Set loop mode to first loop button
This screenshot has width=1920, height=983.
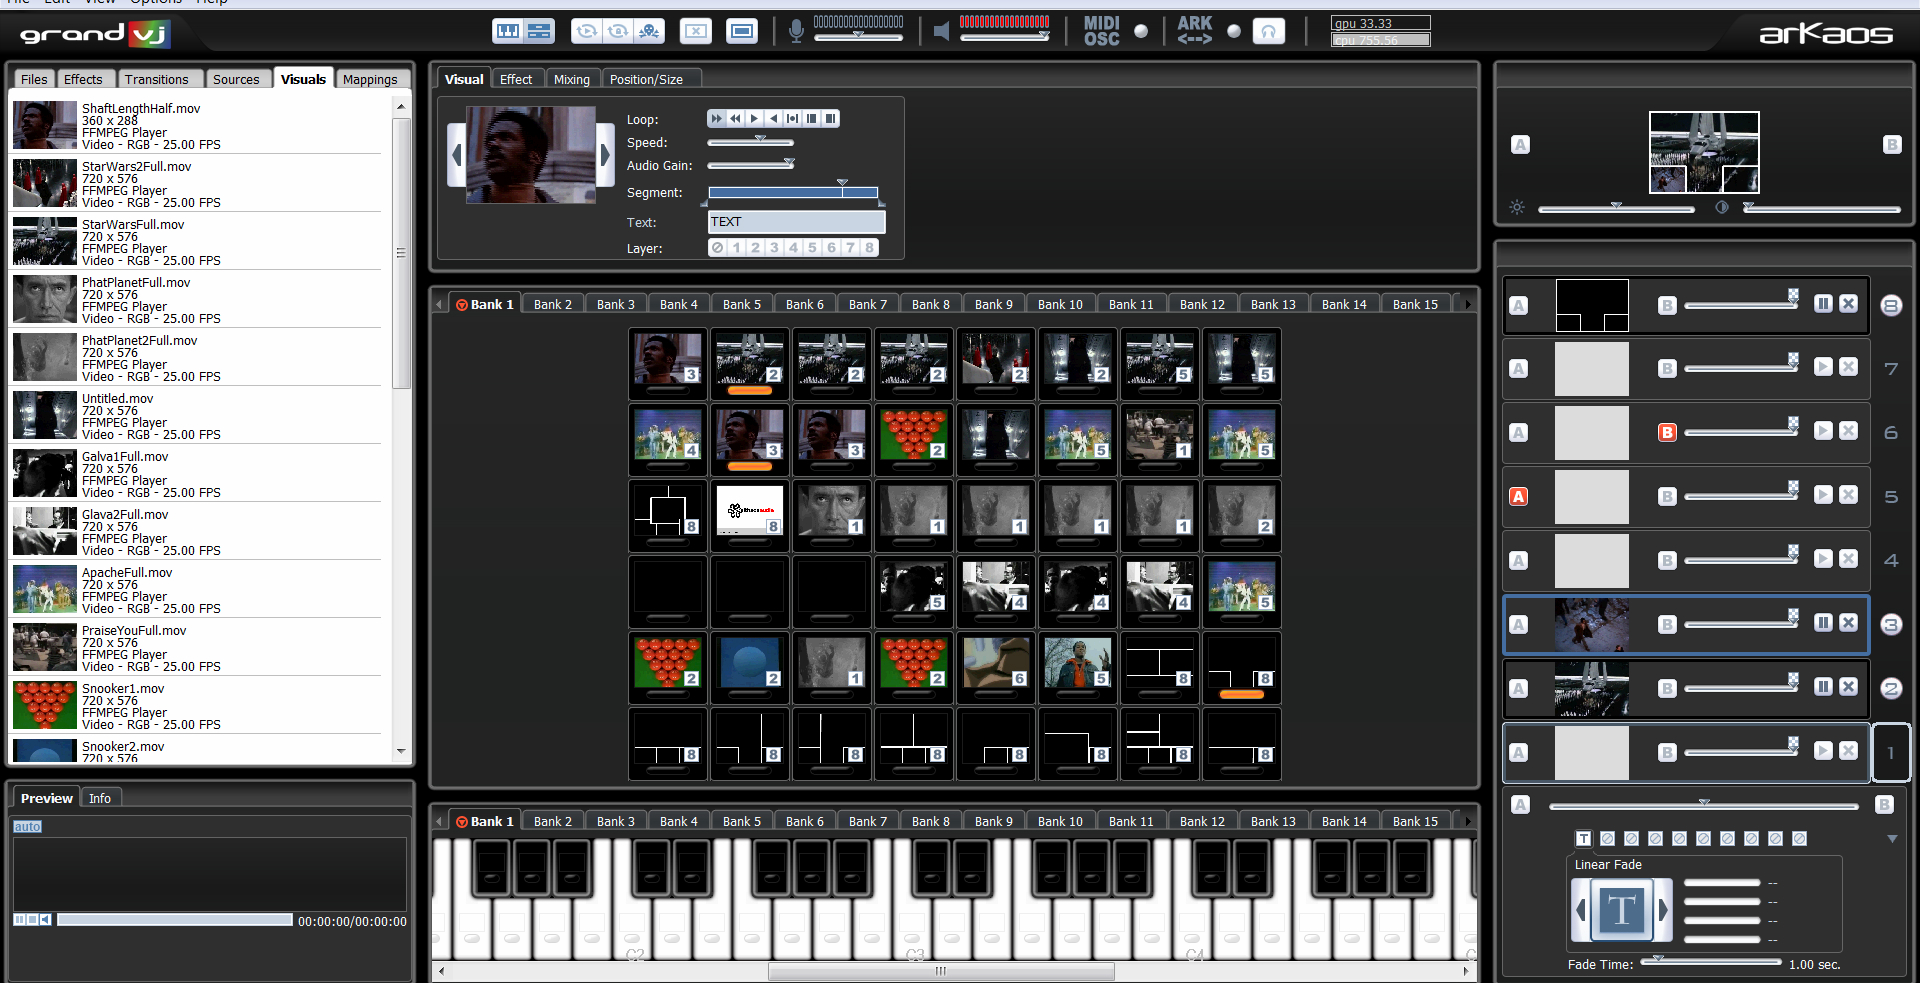716,118
